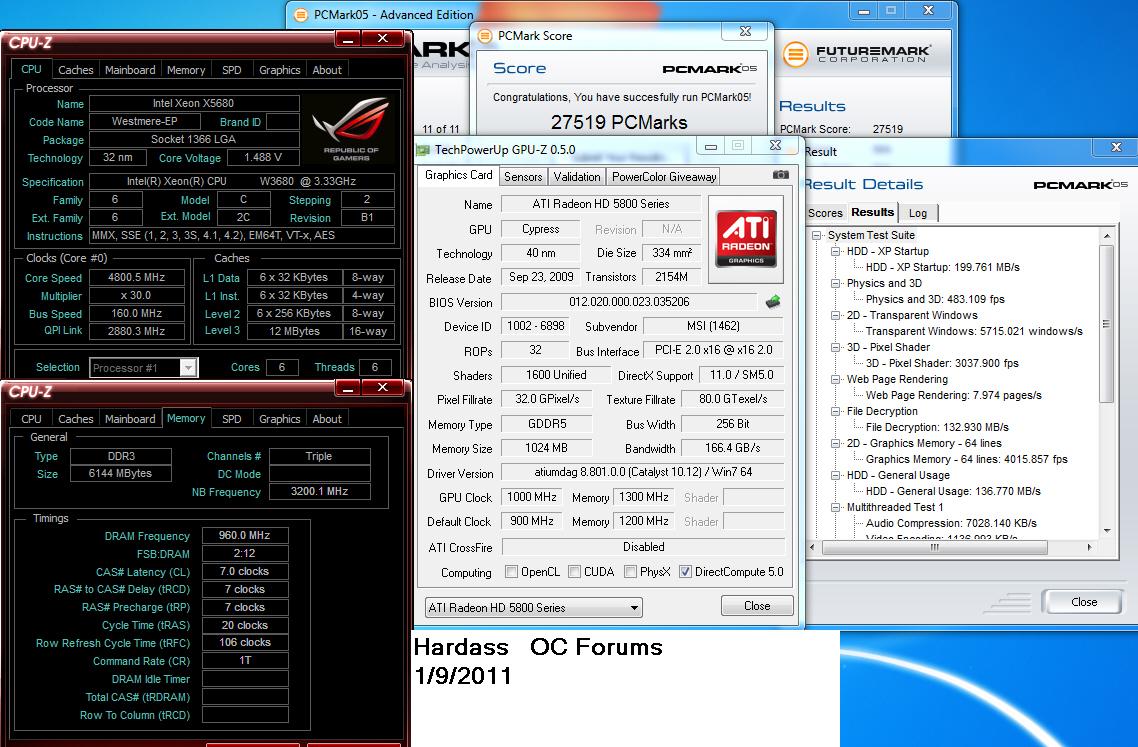Open the Validation tab in GPU-Z

[577, 176]
